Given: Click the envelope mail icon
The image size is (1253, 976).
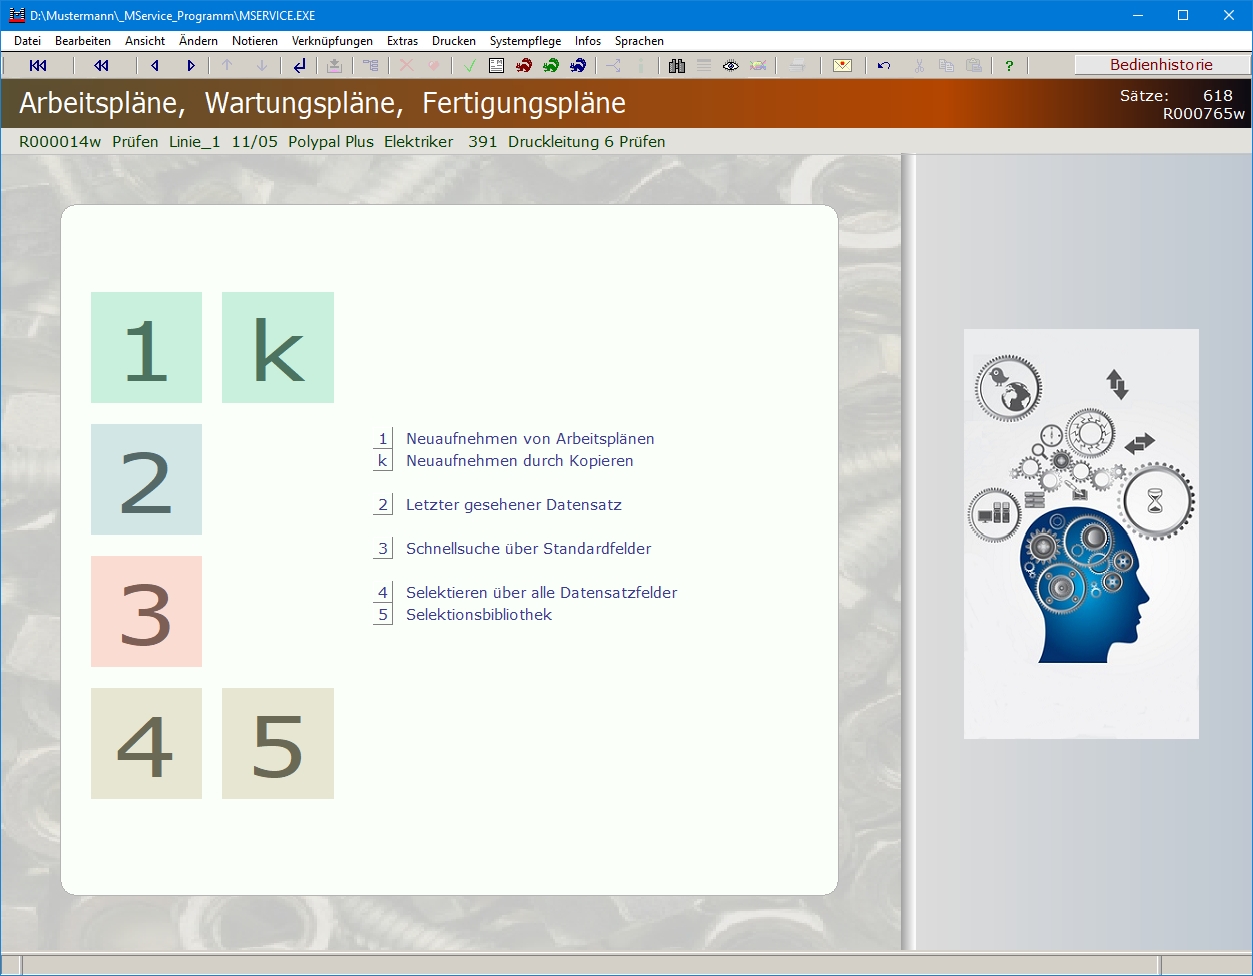Looking at the screenshot, I should click(x=843, y=66).
